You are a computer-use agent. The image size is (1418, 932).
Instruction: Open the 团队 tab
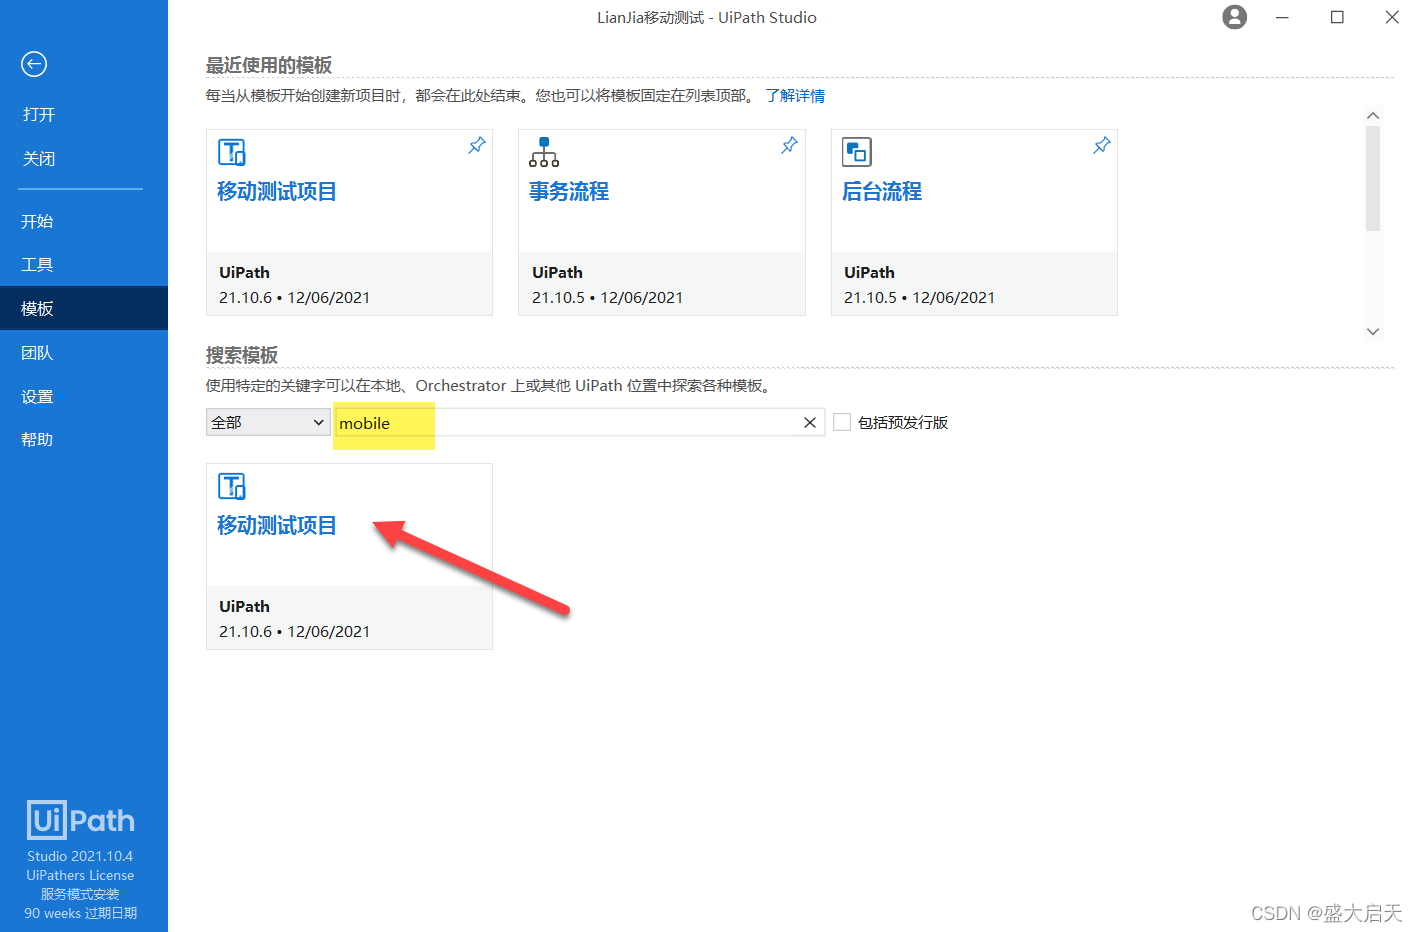(x=37, y=352)
